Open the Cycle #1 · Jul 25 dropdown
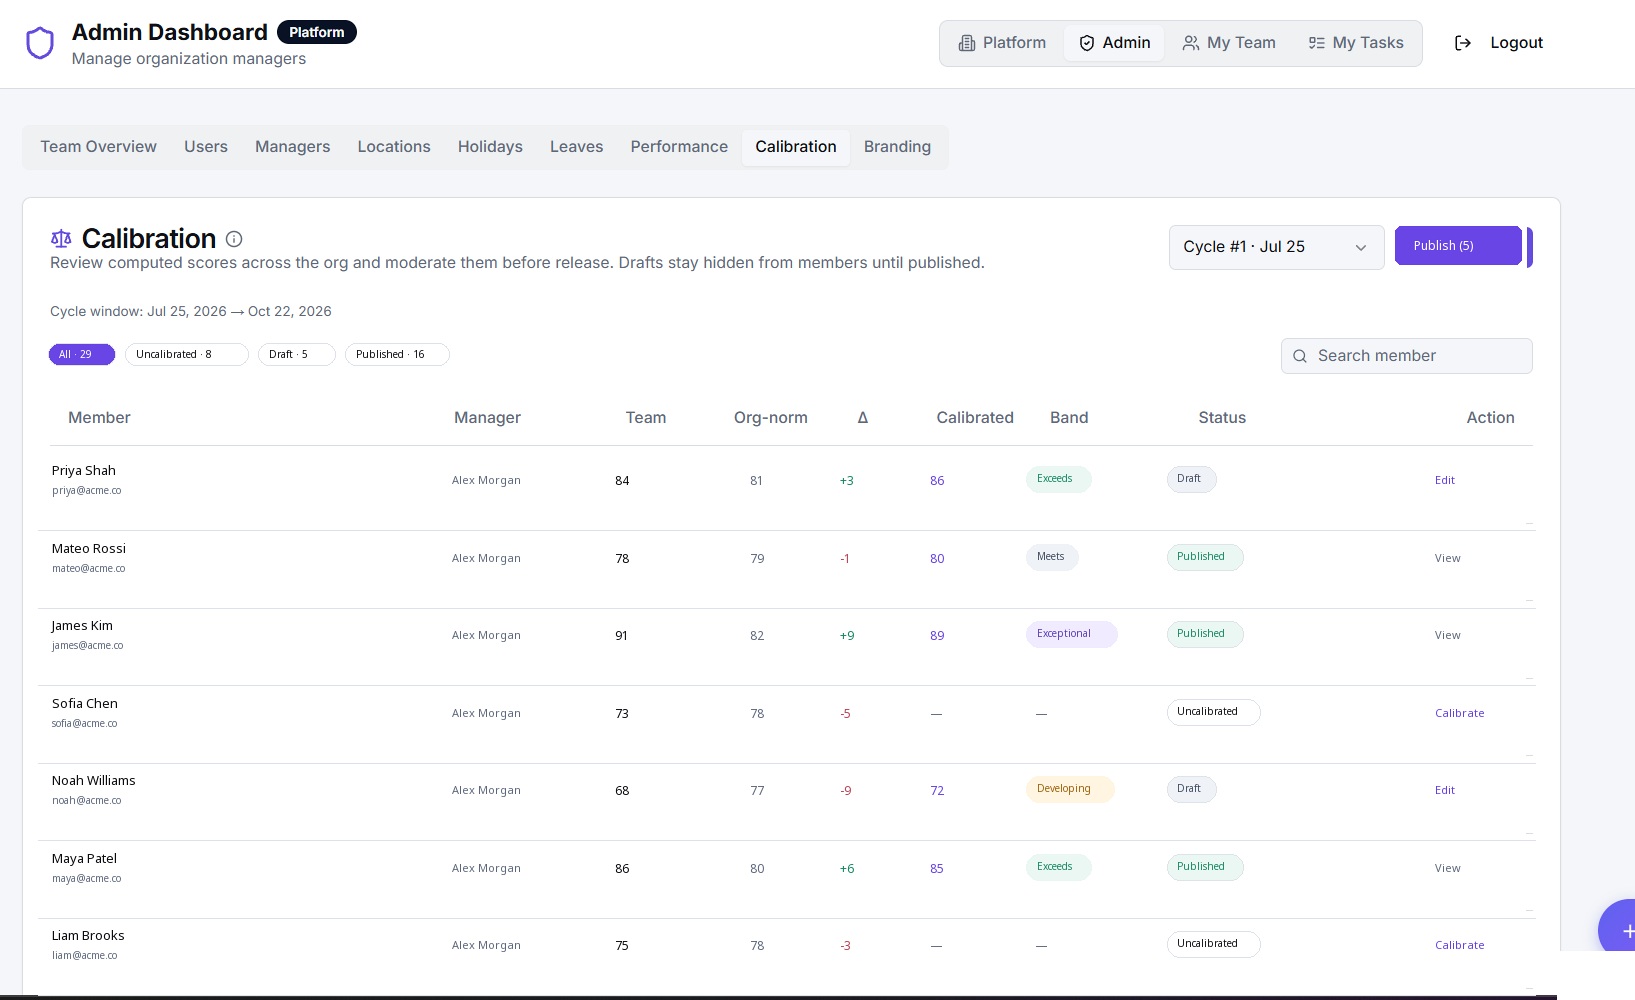The height and width of the screenshot is (1000, 1635). point(1276,247)
